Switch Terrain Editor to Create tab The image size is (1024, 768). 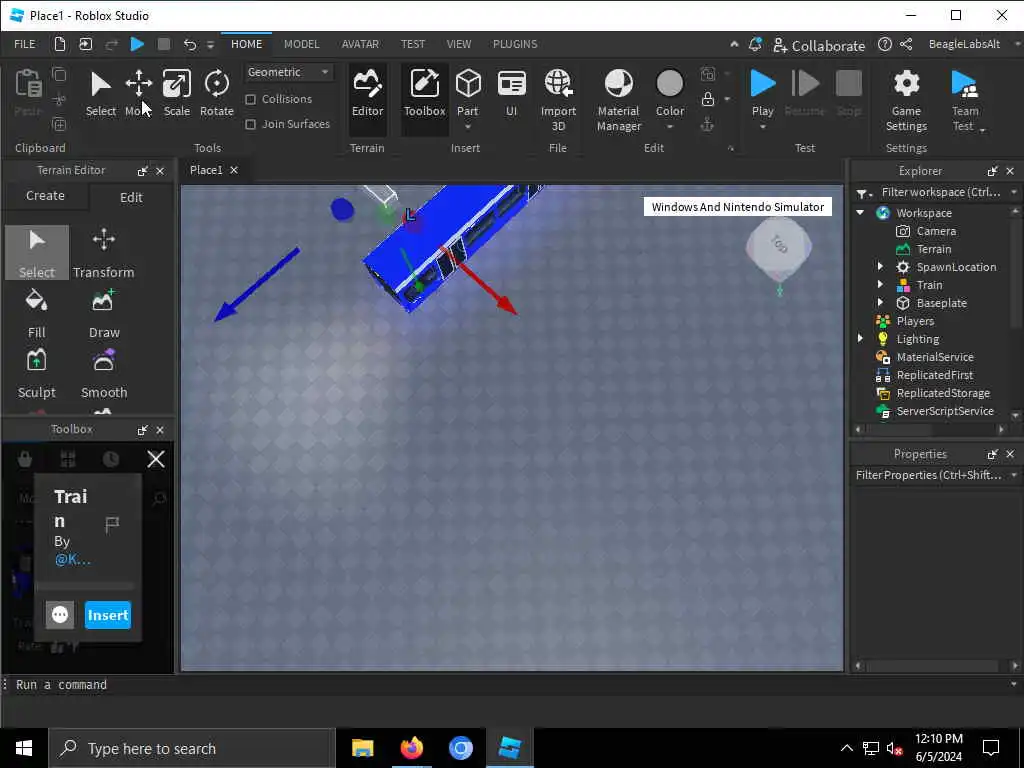point(45,196)
